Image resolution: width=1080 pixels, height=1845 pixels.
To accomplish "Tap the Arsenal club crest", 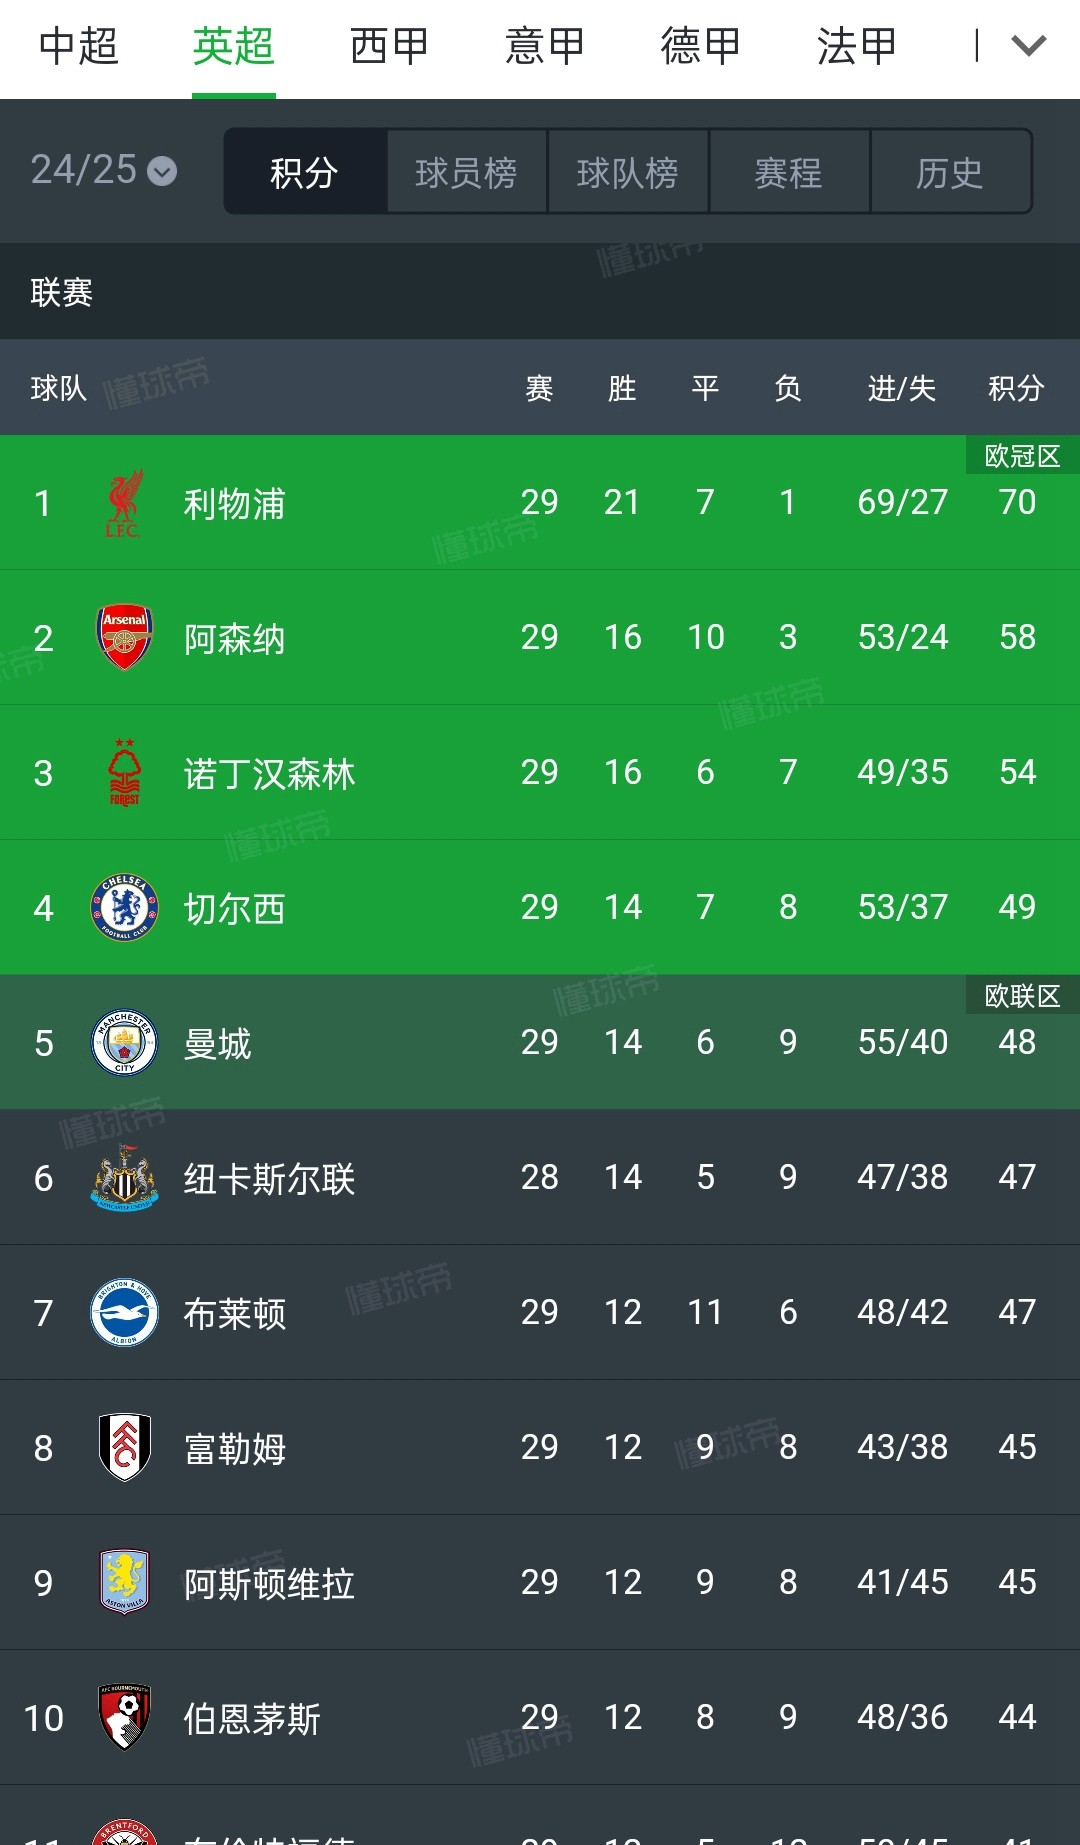I will tap(124, 637).
